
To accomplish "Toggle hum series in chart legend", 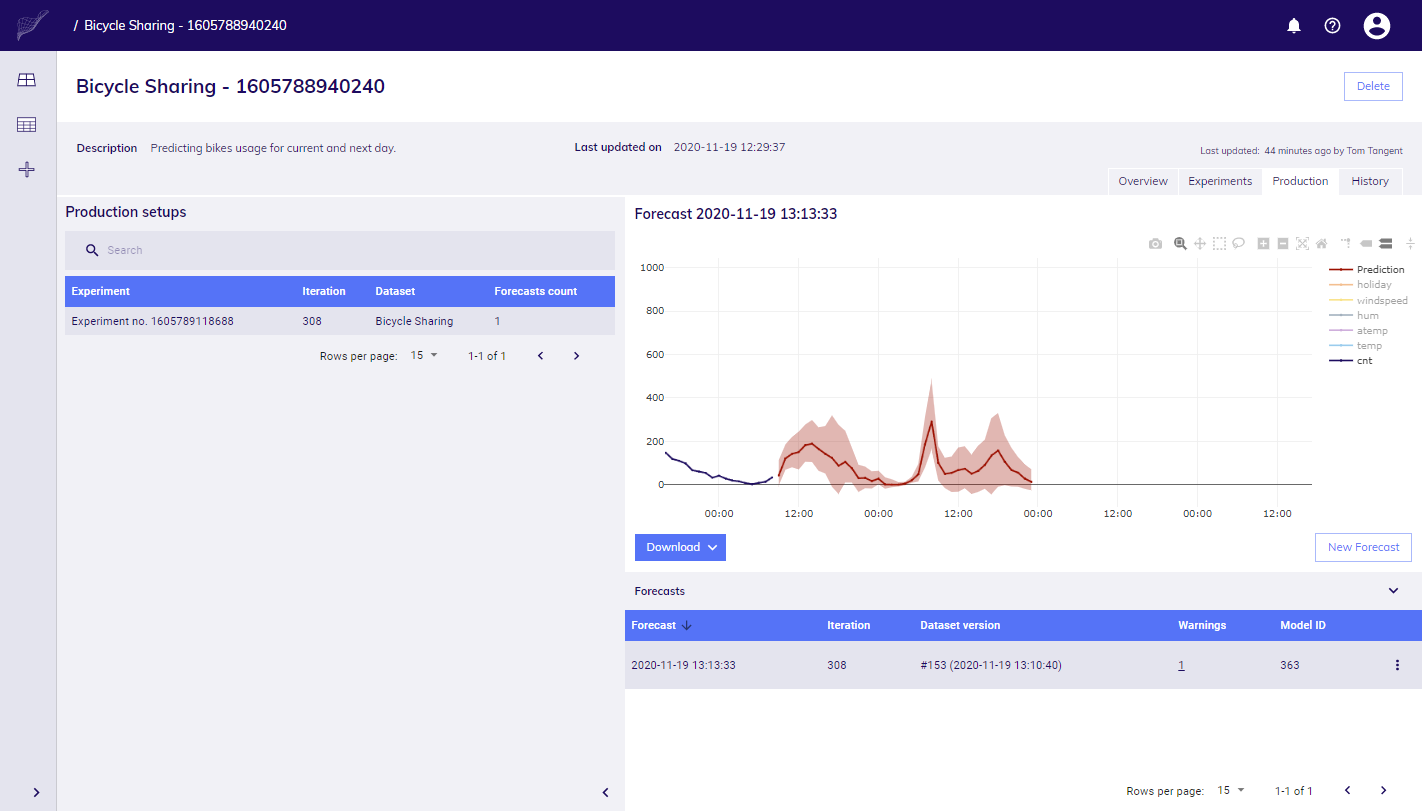I will 1354,315.
